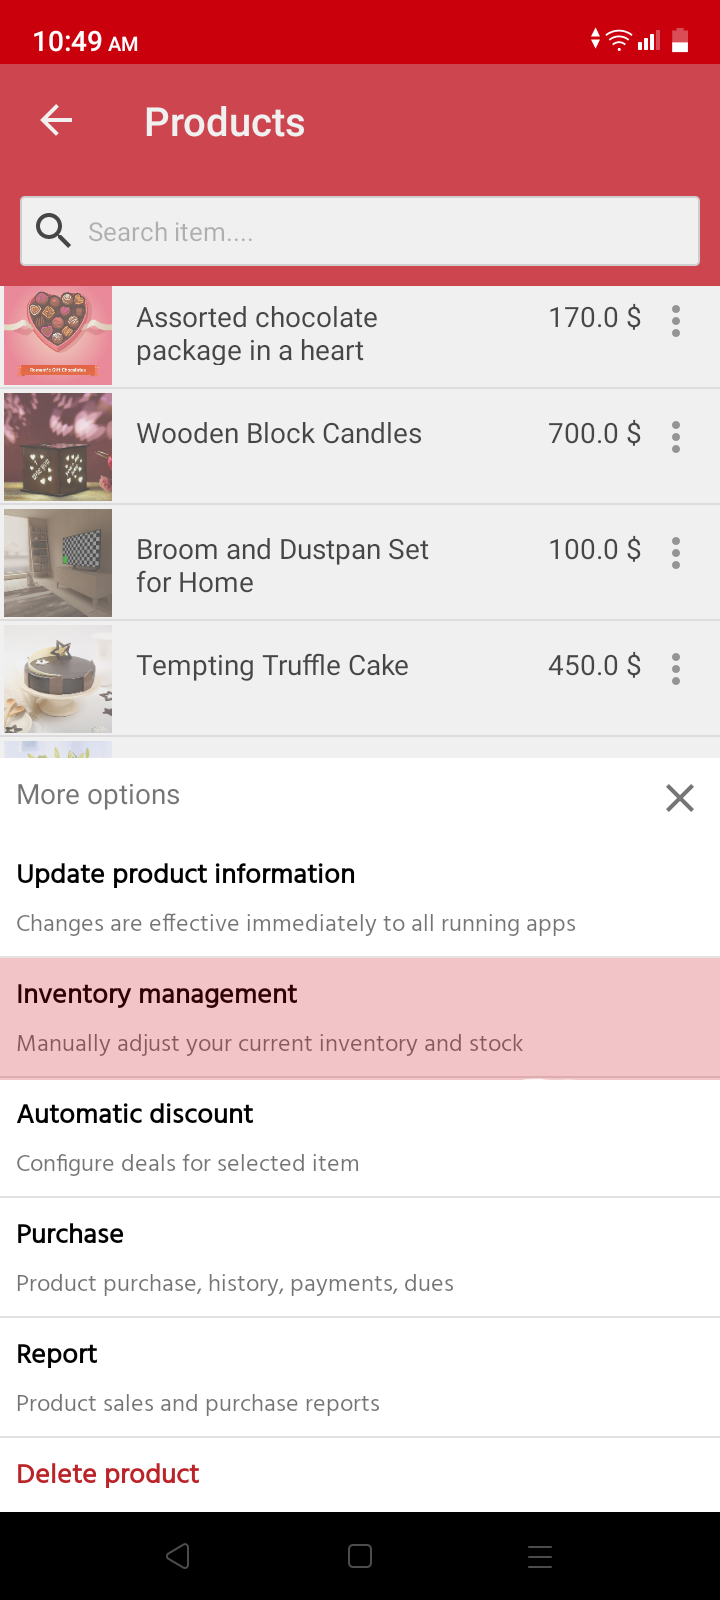The height and width of the screenshot is (1600, 720).
Task: Select Update product information option
Action: coord(360,896)
